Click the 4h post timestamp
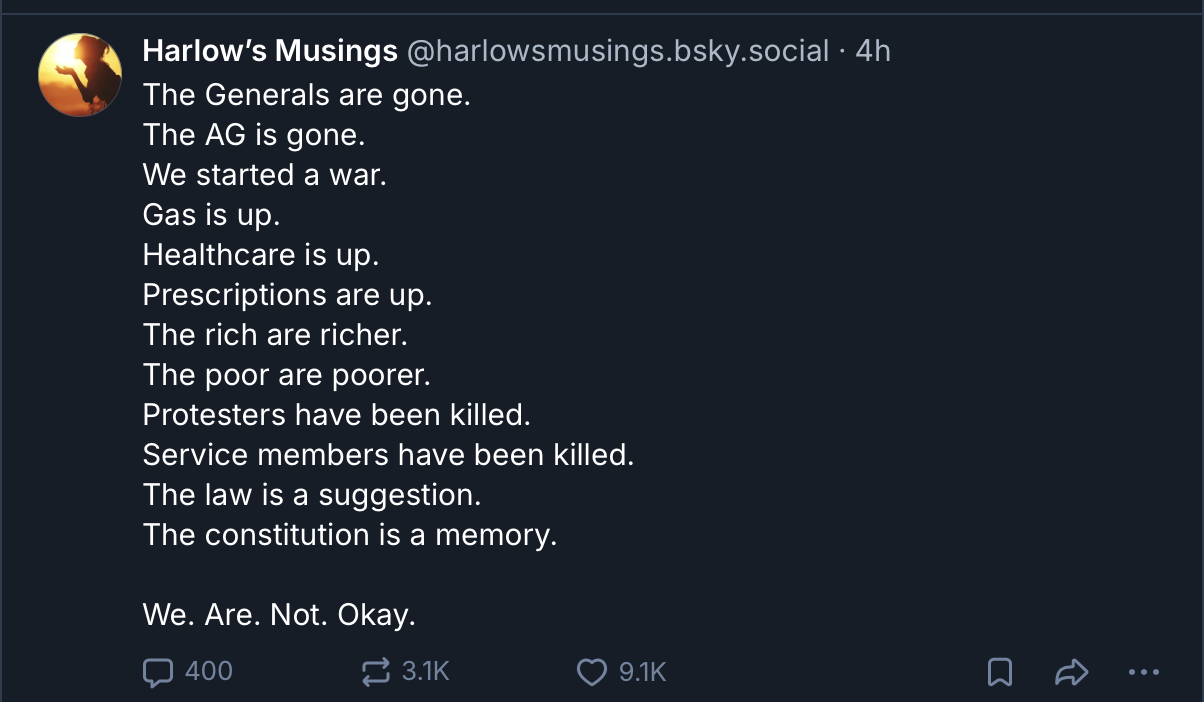The image size is (1204, 702). 873,51
